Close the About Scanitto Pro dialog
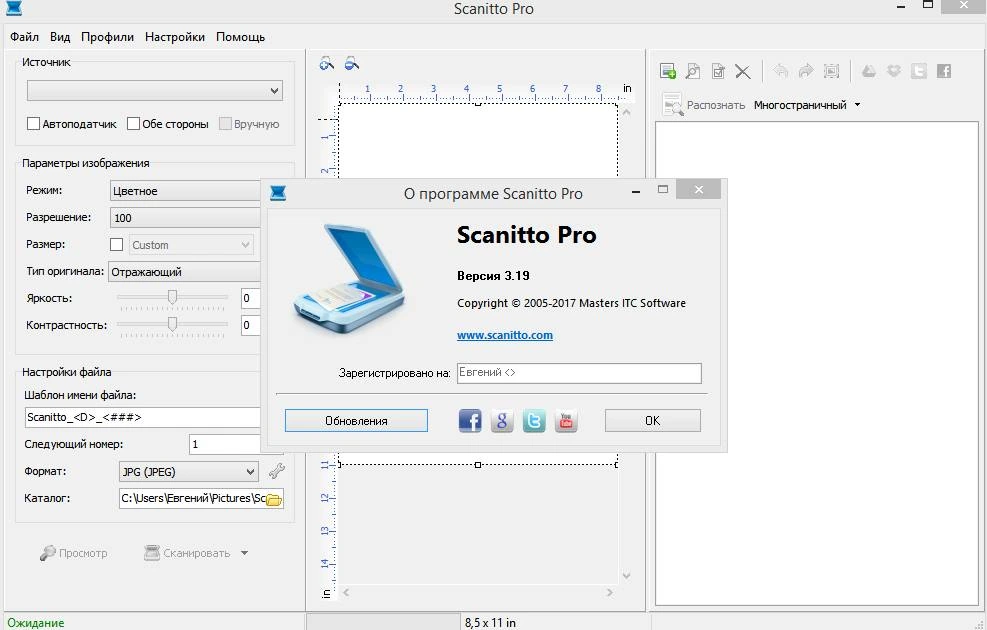Screen dimensions: 987x630 (x=698, y=189)
